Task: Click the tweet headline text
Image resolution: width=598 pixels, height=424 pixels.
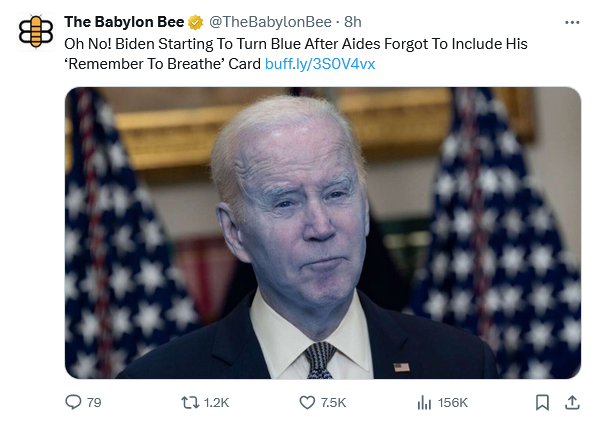Action: (x=296, y=54)
